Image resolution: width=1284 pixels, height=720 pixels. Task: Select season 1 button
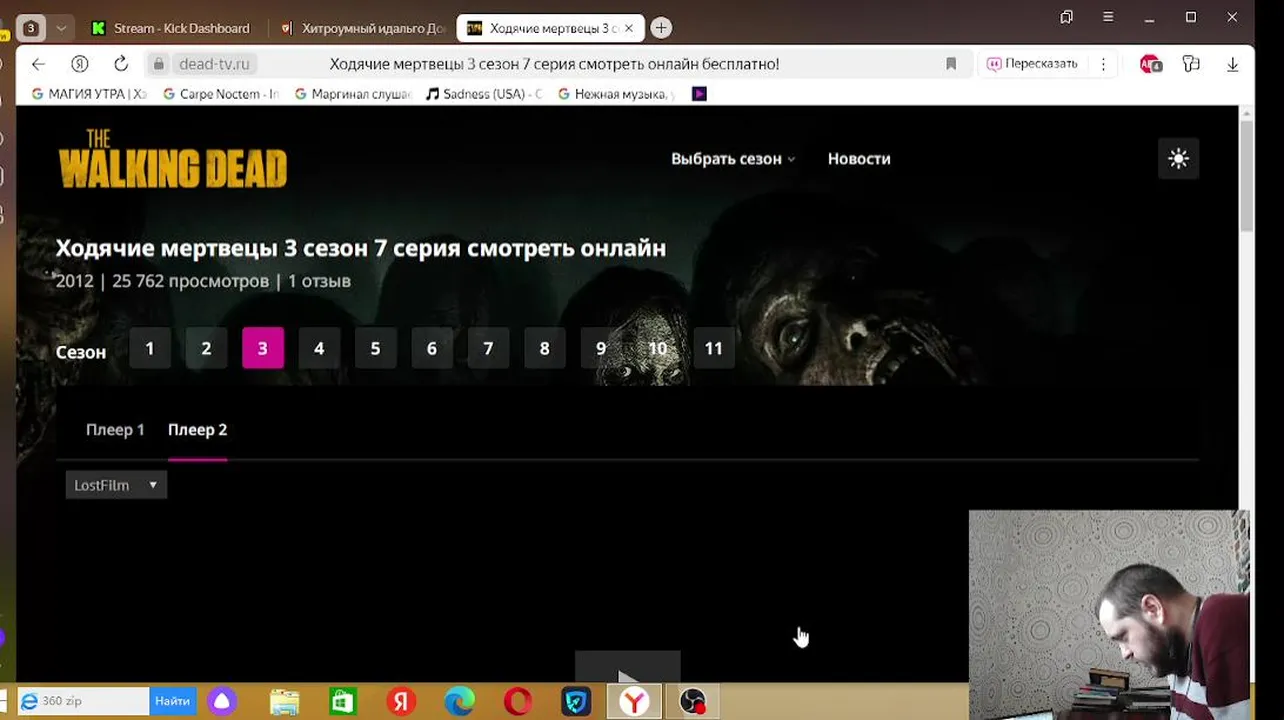tap(150, 348)
